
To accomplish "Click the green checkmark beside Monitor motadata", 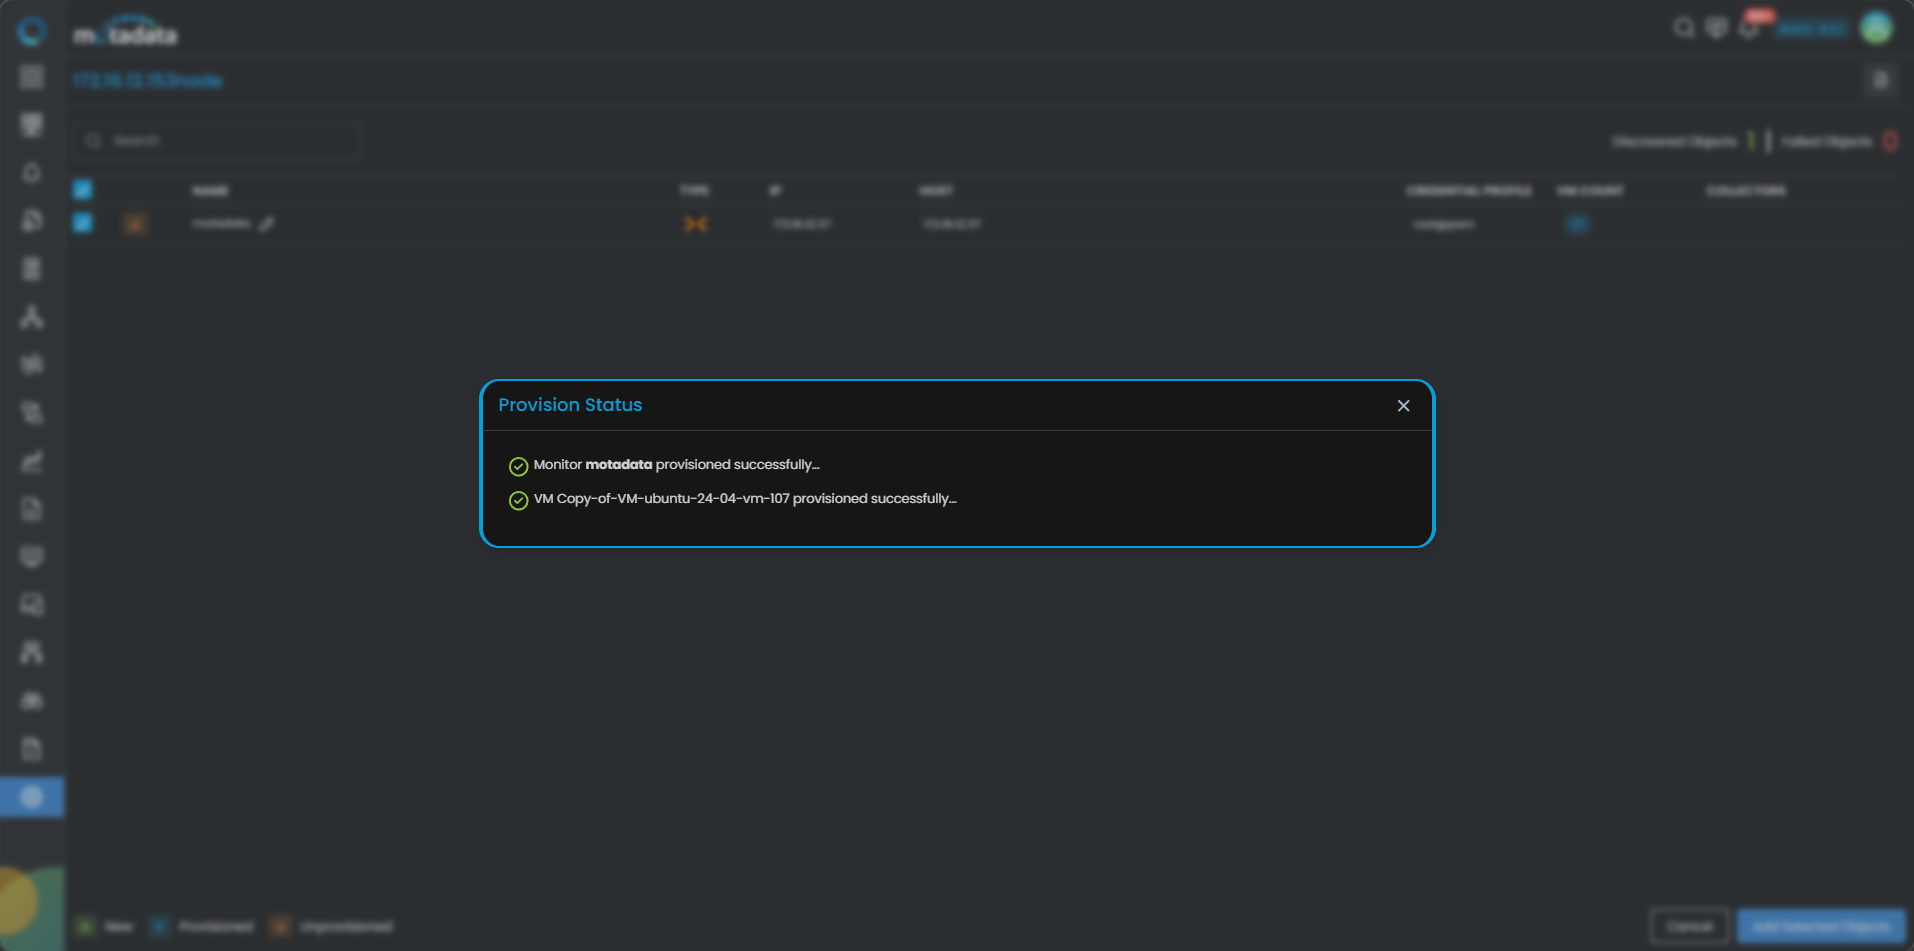I will coord(518,466).
